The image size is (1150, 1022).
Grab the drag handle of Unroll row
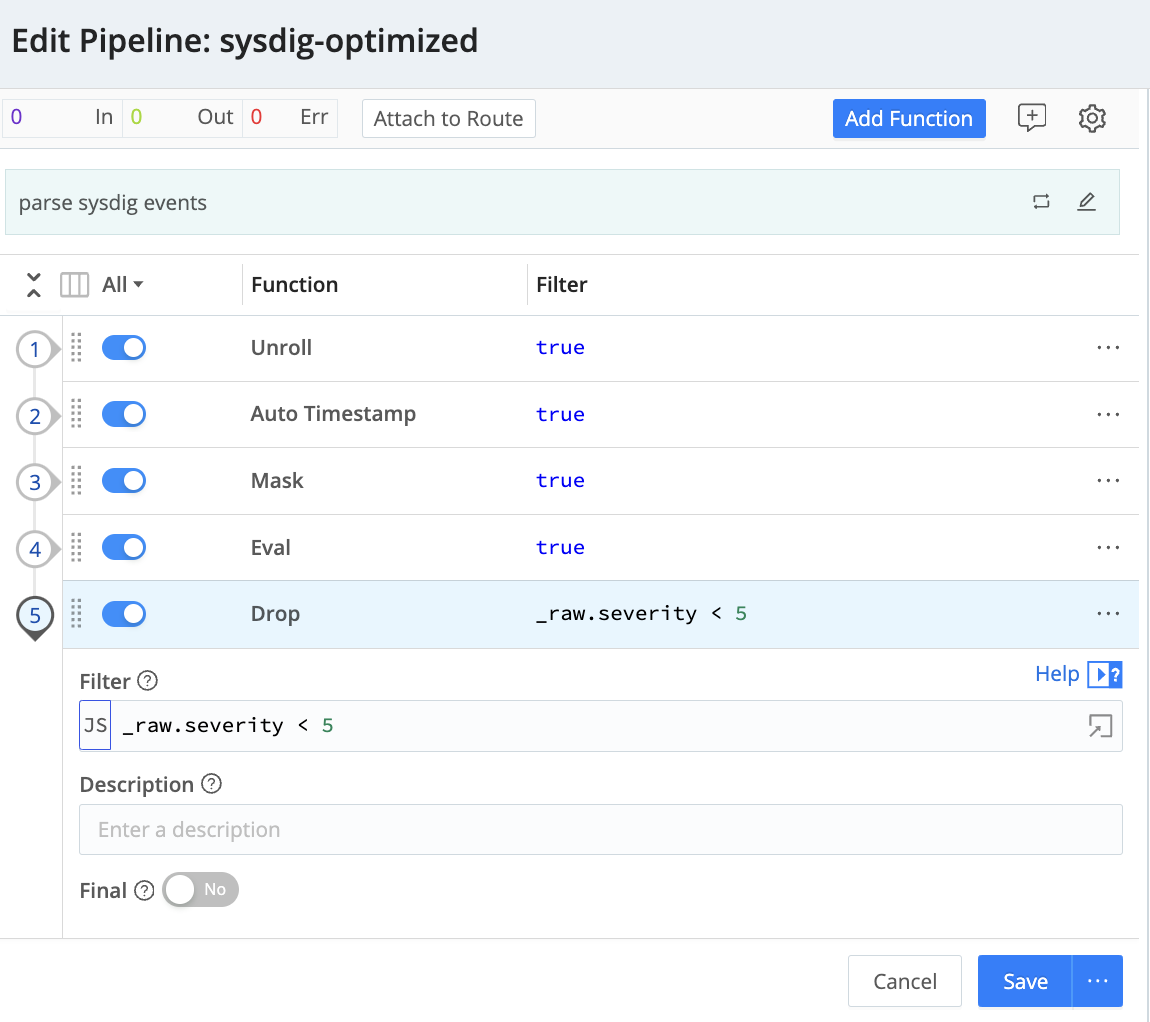[x=76, y=348]
